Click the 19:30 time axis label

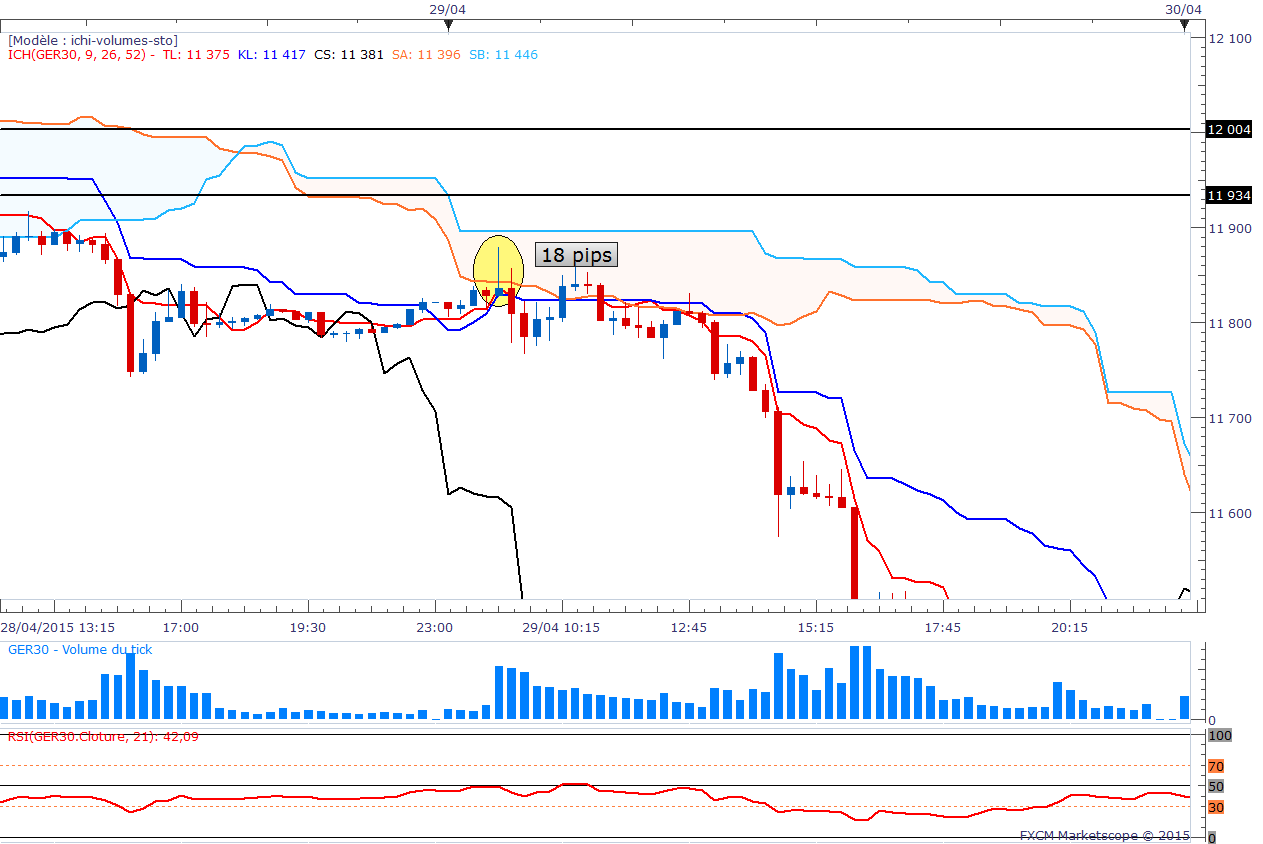pyautogui.click(x=307, y=627)
